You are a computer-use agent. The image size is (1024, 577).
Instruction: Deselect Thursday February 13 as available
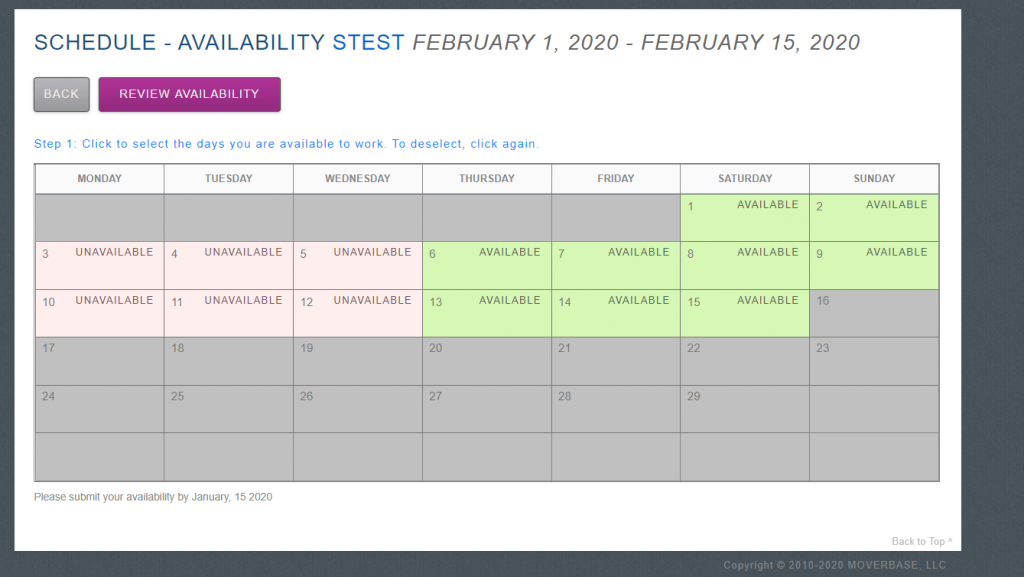pyautogui.click(x=486, y=314)
